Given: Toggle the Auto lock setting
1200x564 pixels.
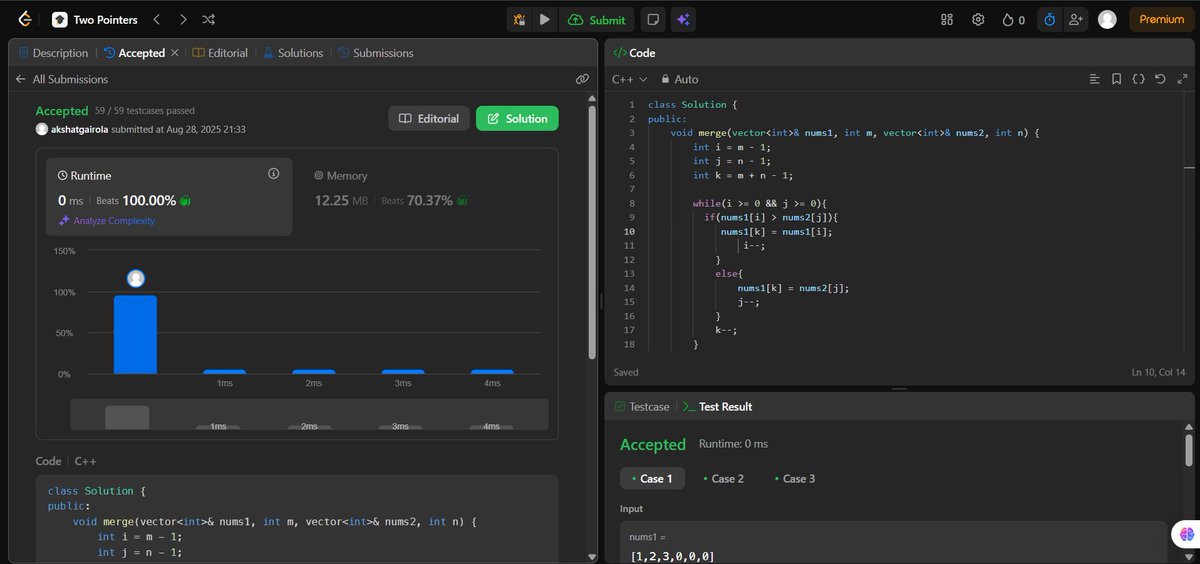Looking at the screenshot, I should tap(678, 79).
